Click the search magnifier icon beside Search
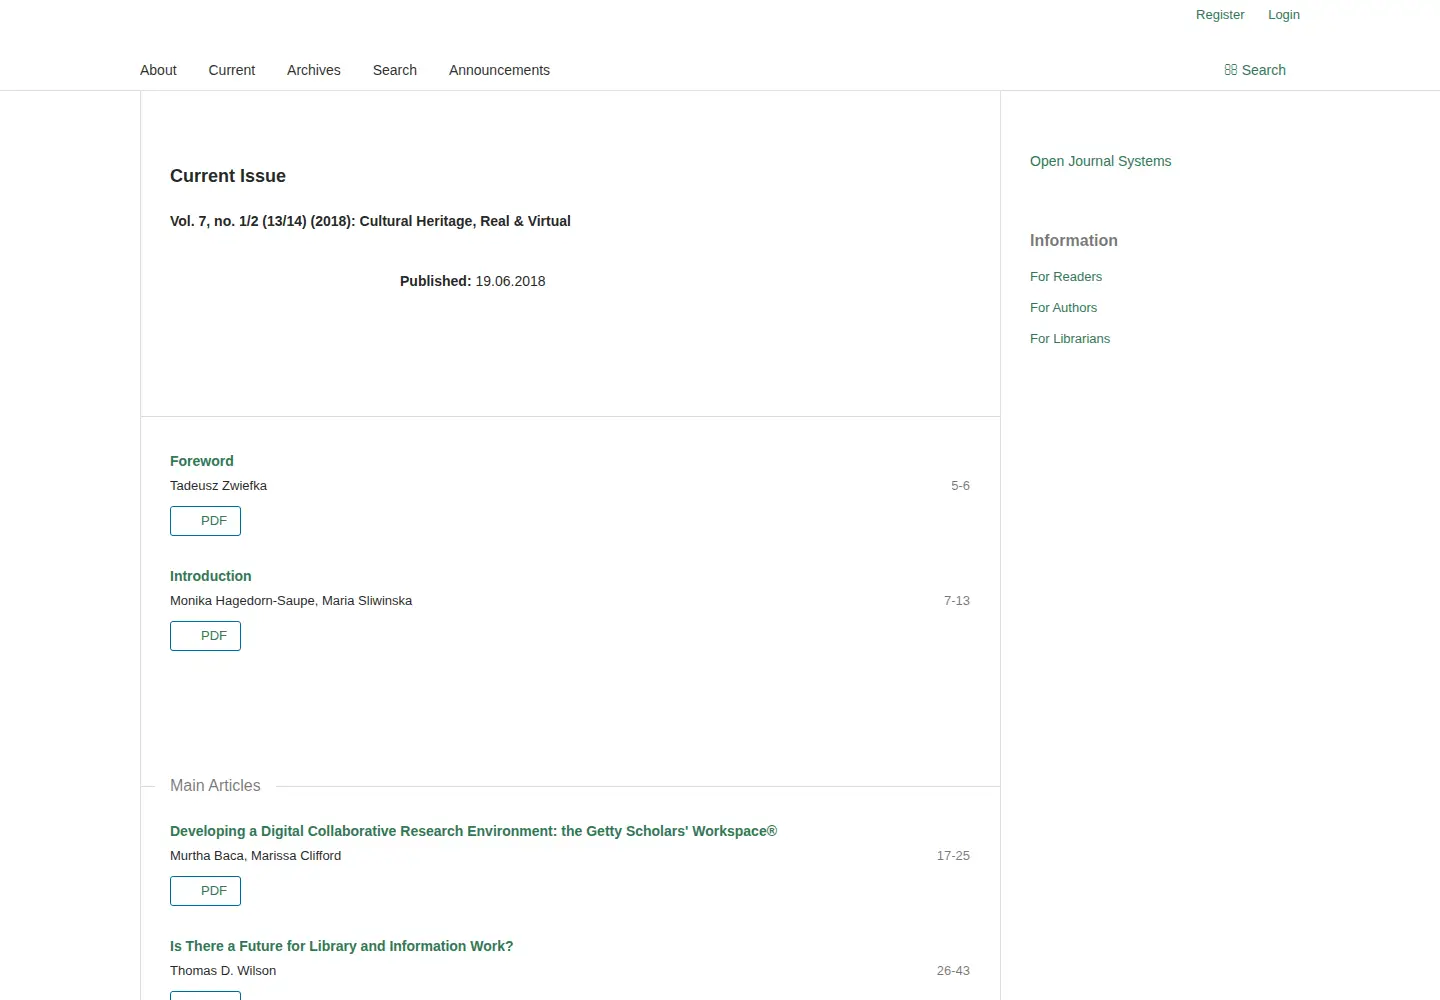1440x1000 pixels. point(1230,70)
